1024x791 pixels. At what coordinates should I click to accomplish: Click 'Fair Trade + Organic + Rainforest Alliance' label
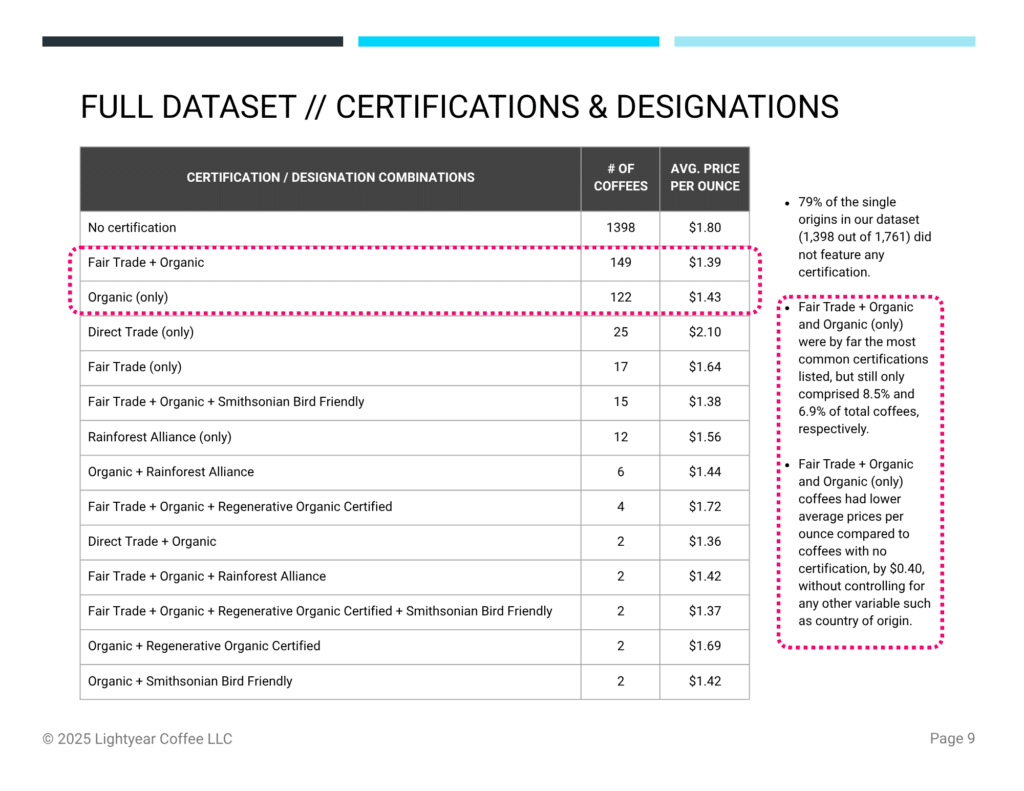click(207, 576)
